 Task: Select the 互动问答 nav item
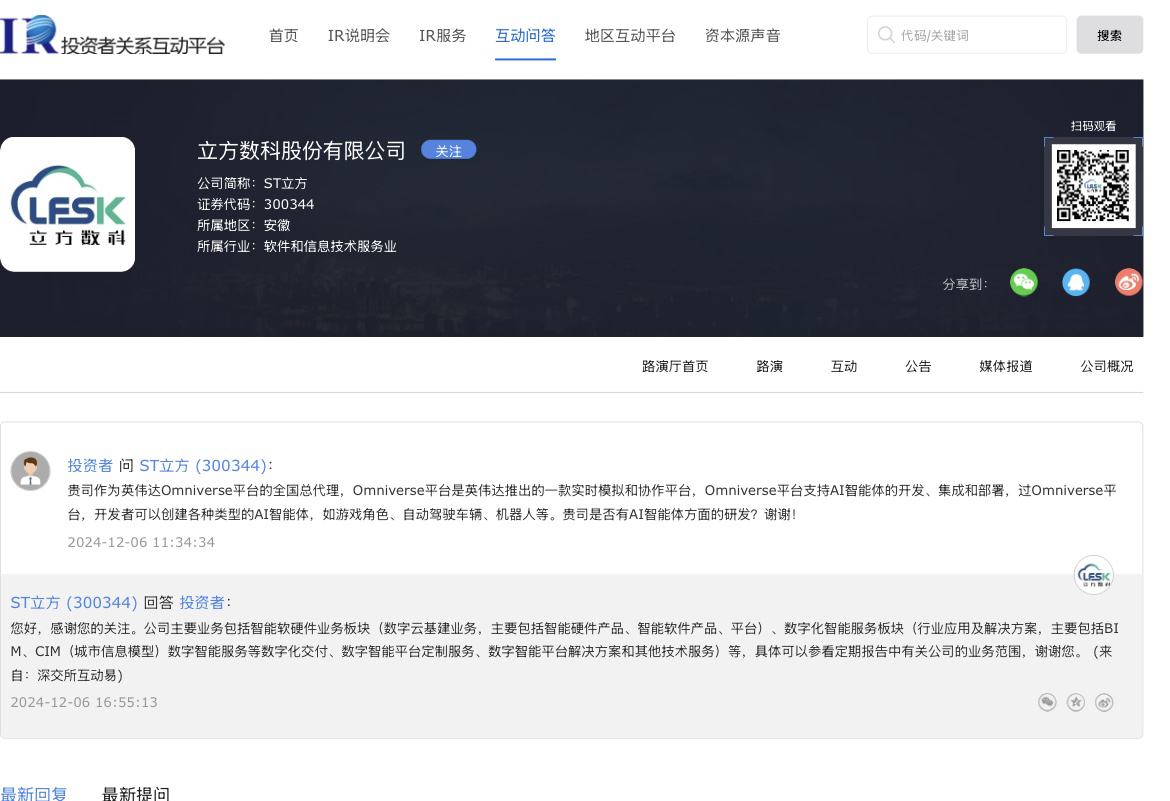tap(525, 36)
